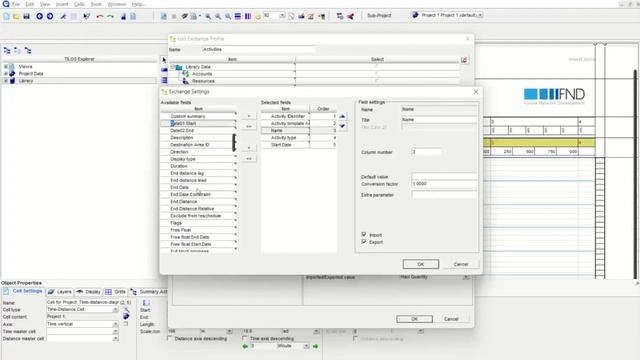Move selected field up with the up arrow
The height and width of the screenshot is (360, 640).
pyautogui.click(x=342, y=116)
